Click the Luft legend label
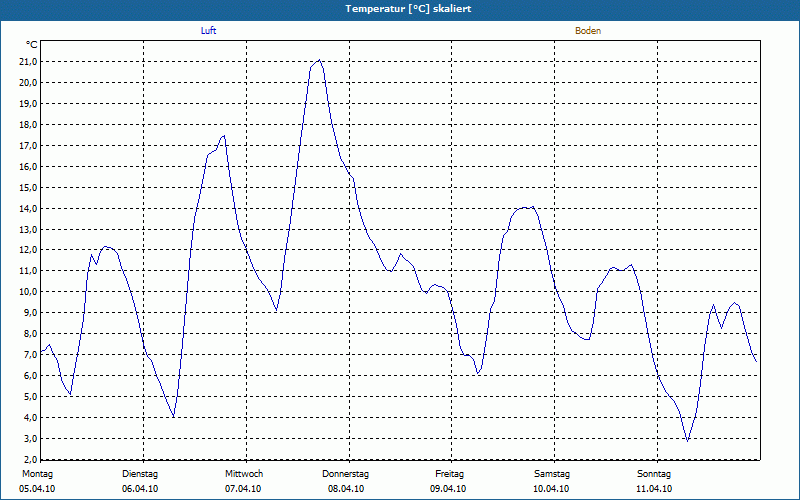 (x=208, y=31)
